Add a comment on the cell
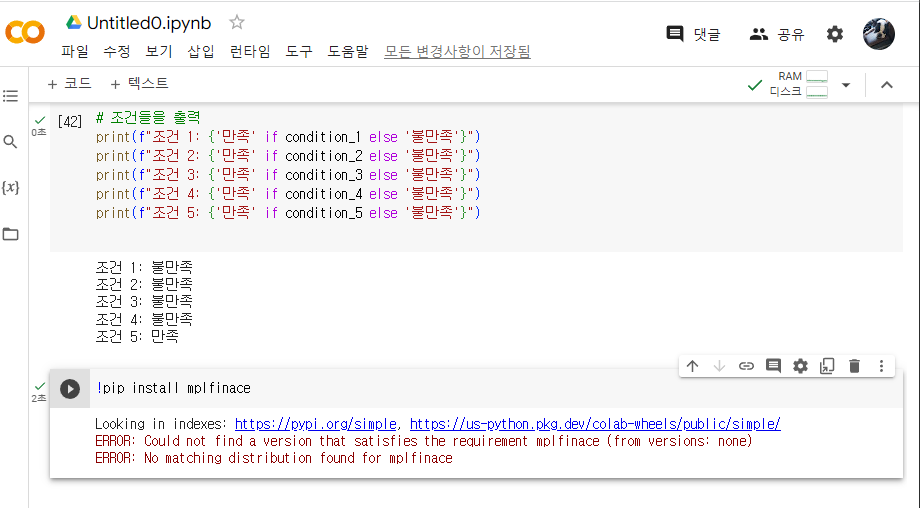Viewport: 920px width, 508px height. [773, 366]
